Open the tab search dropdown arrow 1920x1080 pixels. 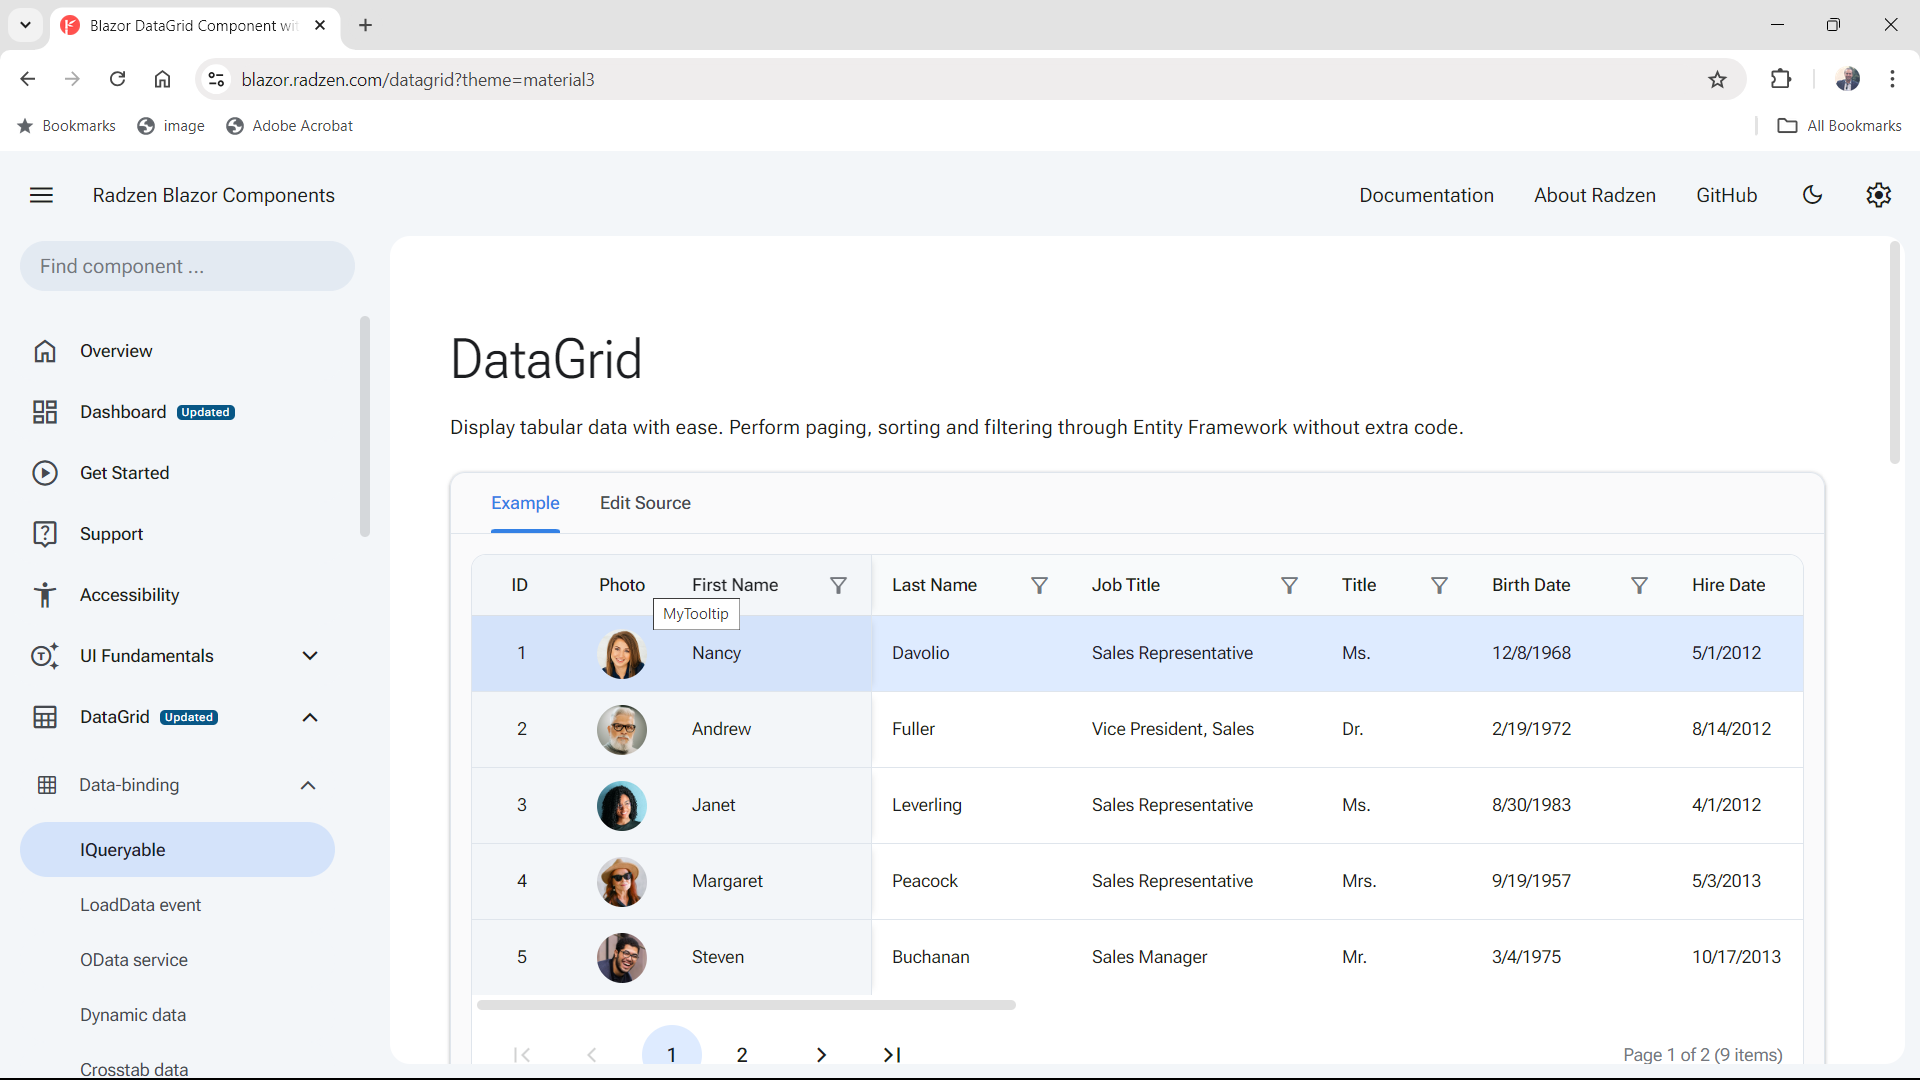25,25
